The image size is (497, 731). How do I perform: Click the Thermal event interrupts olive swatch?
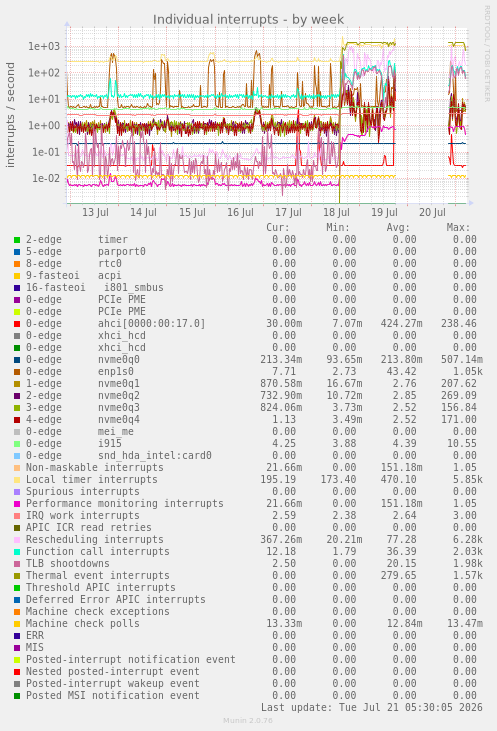tap(17, 576)
